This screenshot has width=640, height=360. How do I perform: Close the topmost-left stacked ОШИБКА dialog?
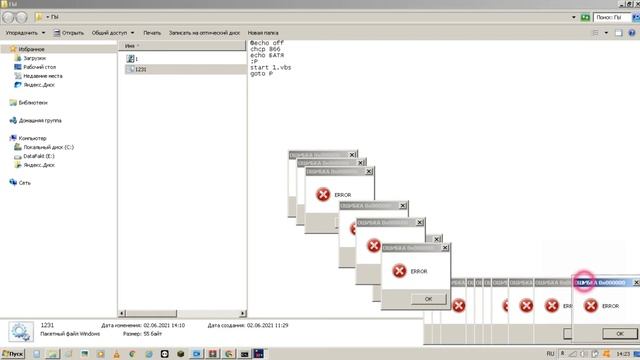pos(352,155)
